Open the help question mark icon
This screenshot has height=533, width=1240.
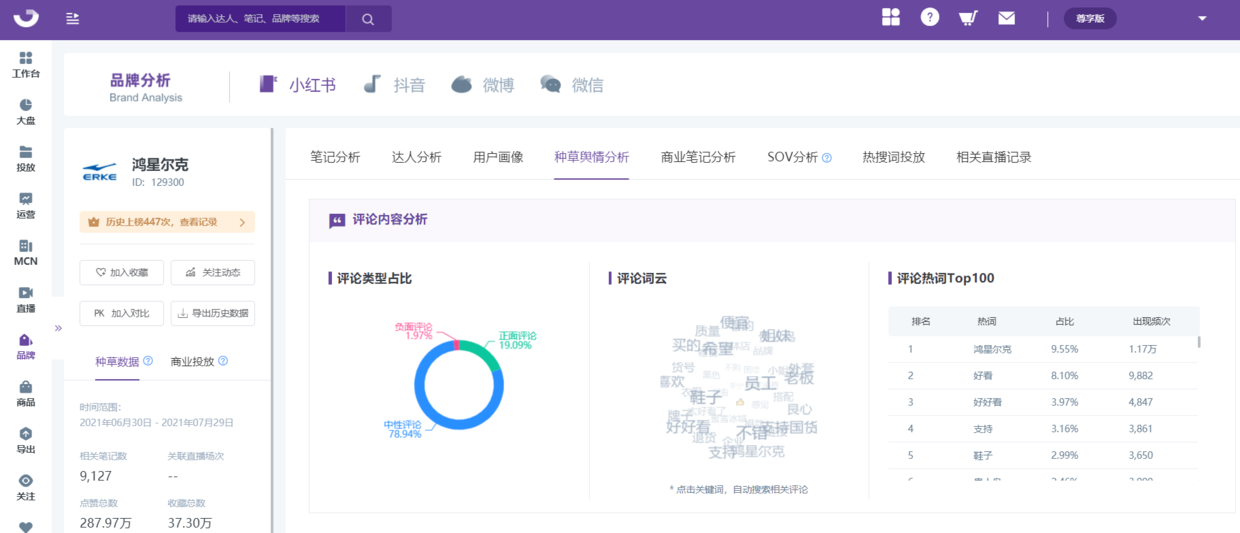pos(930,17)
